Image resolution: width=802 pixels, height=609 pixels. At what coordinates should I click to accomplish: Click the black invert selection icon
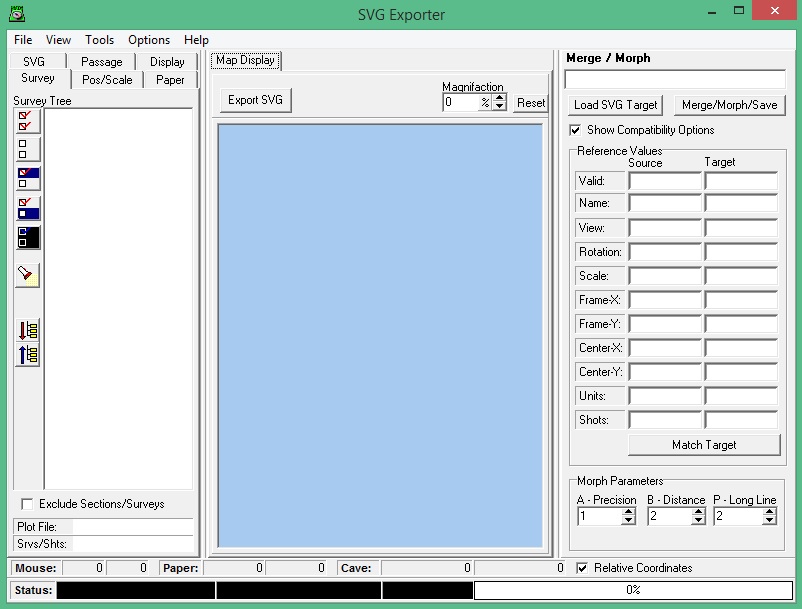coord(27,237)
